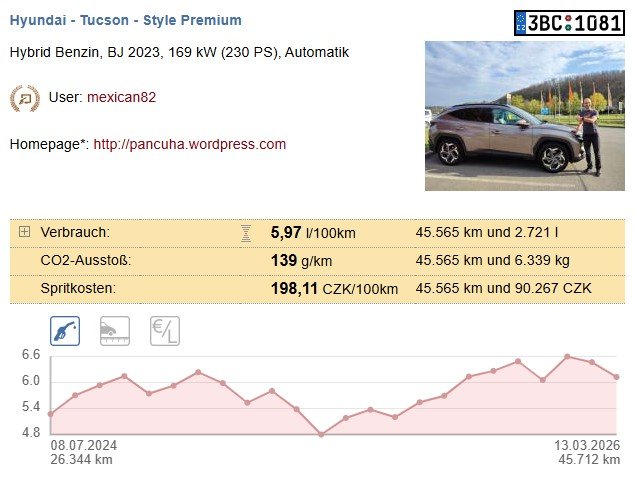This screenshot has width=635, height=492.
Task: Click the lowest point on the consumption chart
Action: click(x=321, y=434)
